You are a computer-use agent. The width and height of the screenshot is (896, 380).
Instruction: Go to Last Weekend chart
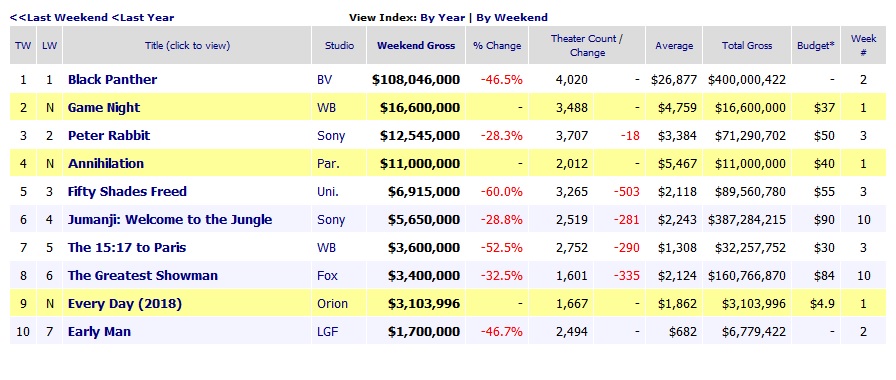(x=59, y=17)
